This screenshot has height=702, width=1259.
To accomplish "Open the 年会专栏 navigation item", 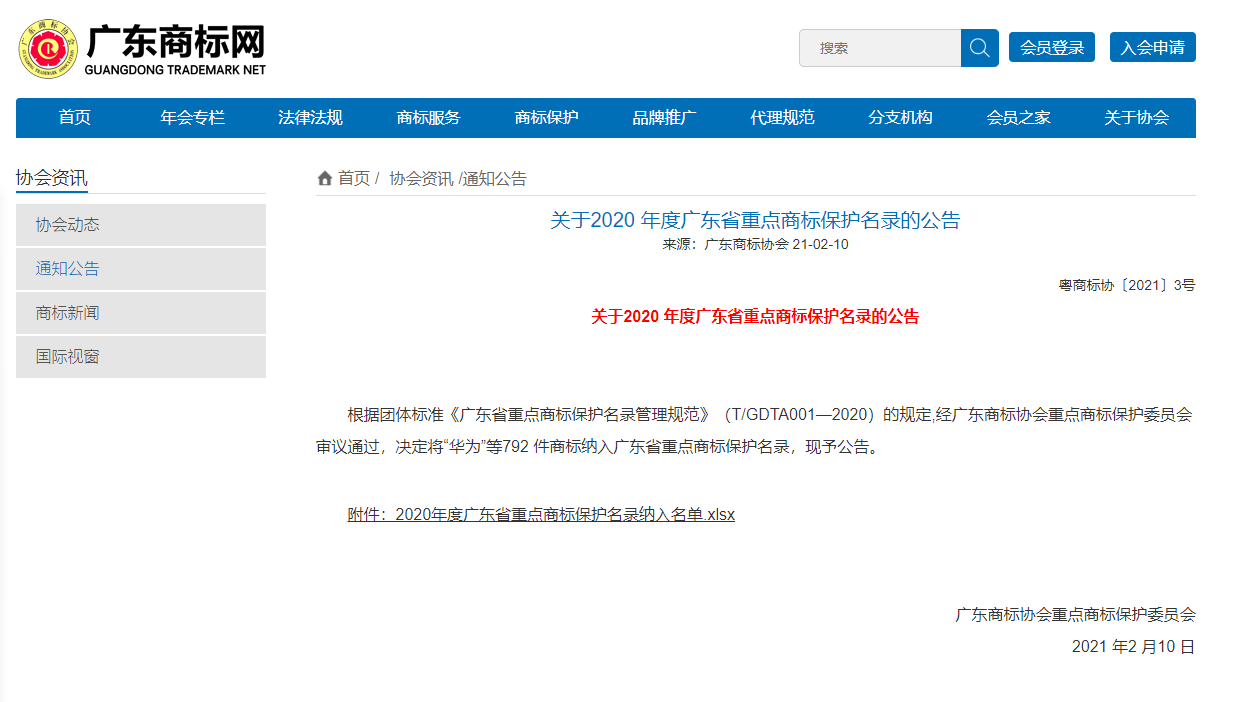I will [193, 118].
